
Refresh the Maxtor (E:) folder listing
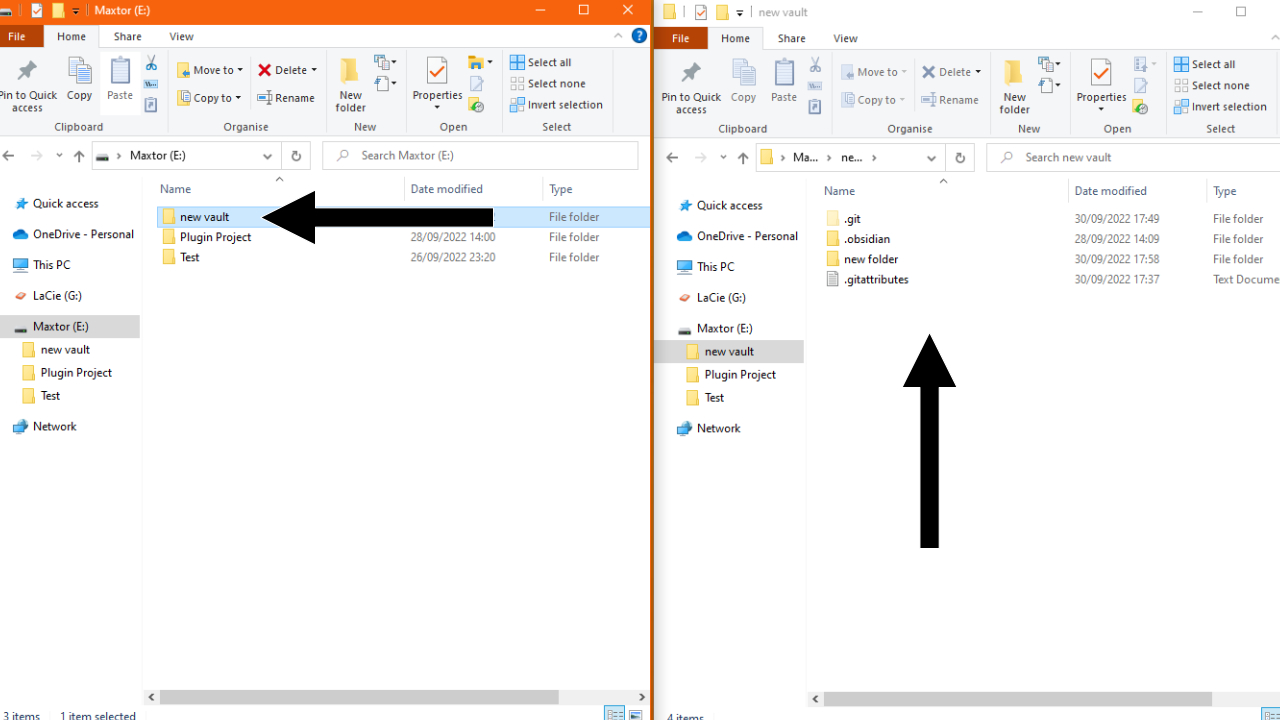tap(295, 156)
